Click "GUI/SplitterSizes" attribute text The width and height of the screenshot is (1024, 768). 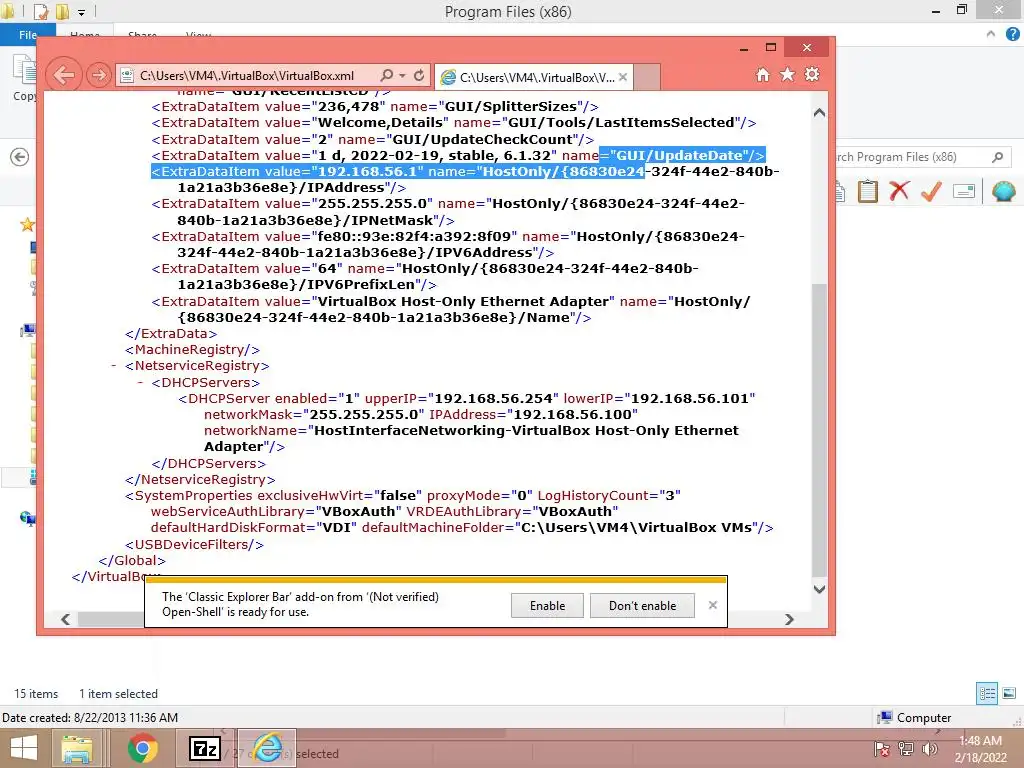point(511,106)
